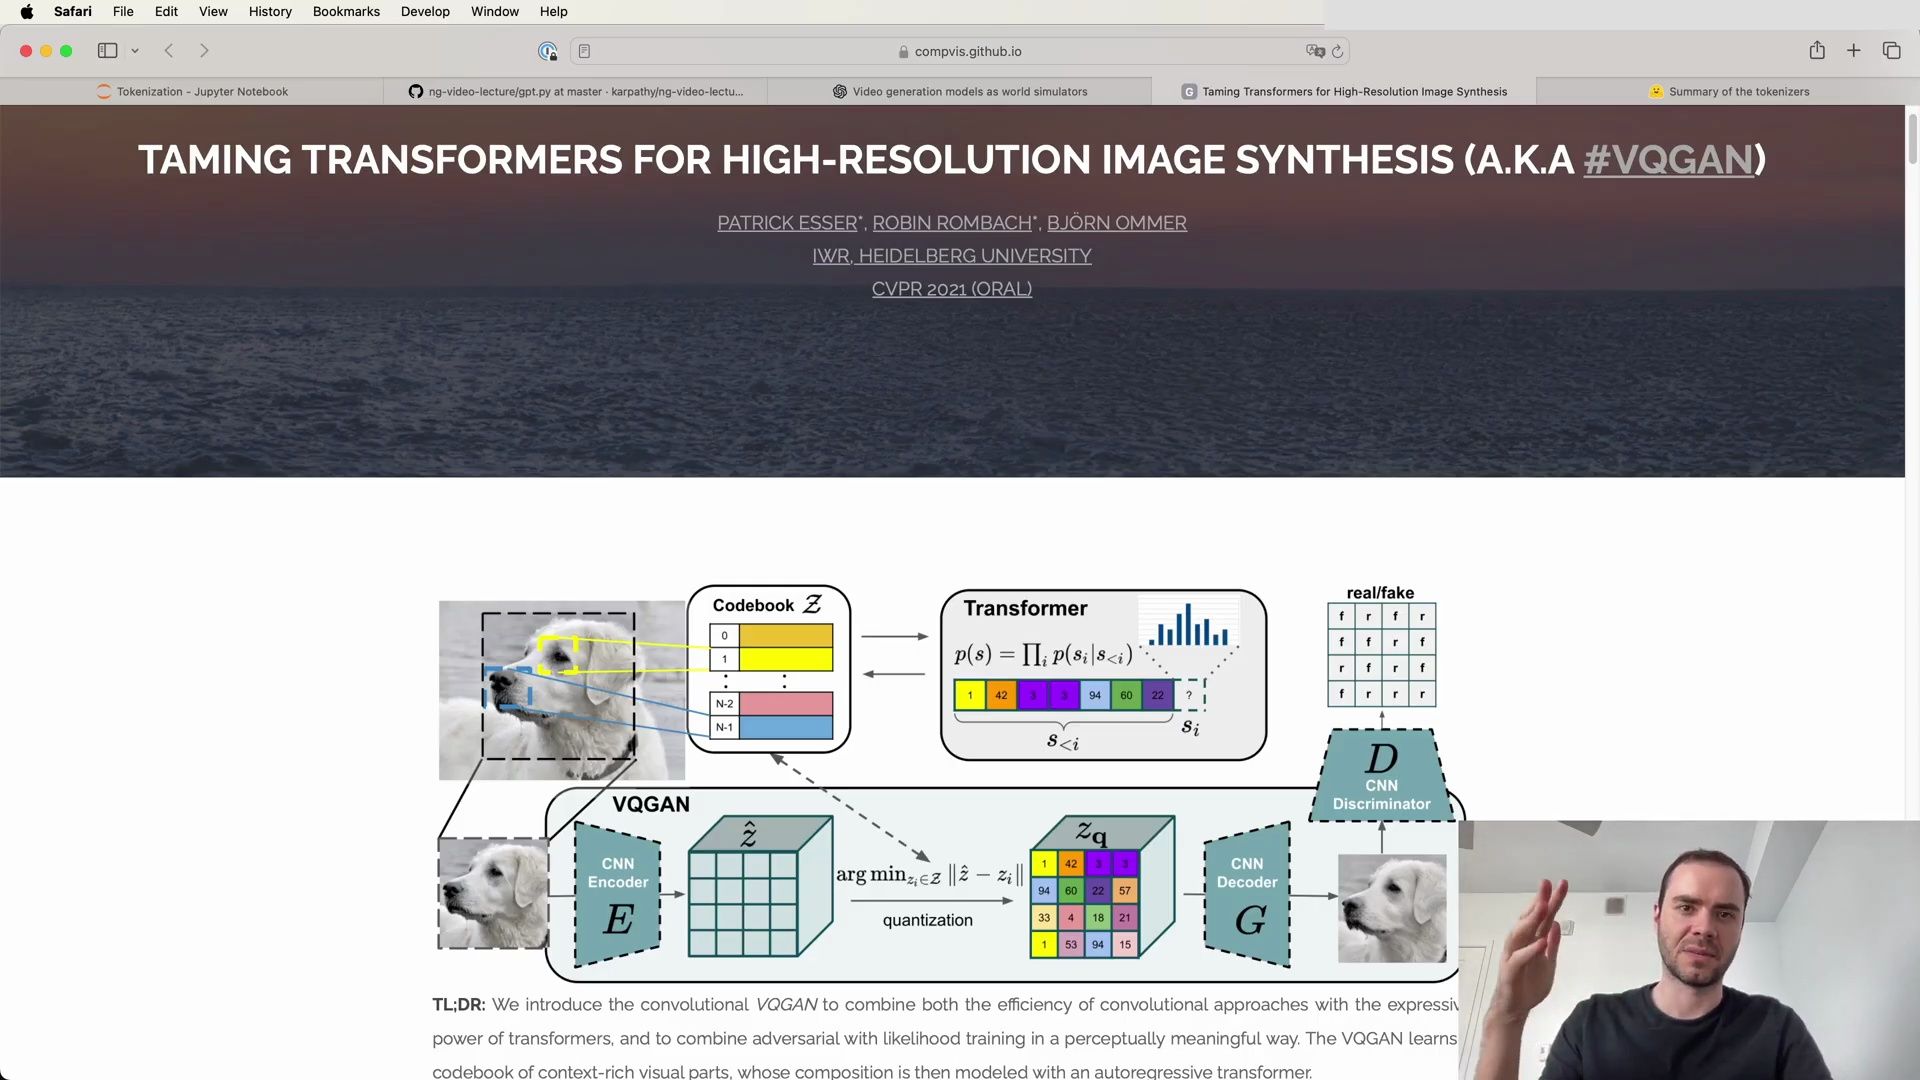Open IWR, Heidelberg University link
Screen dimensions: 1920x1080
tap(952, 256)
